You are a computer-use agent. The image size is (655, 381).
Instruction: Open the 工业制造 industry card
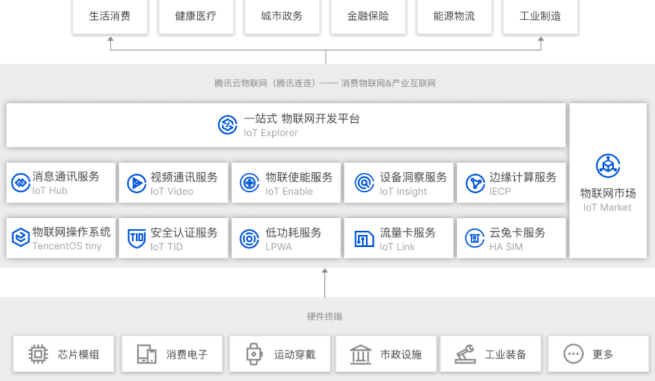(x=541, y=16)
